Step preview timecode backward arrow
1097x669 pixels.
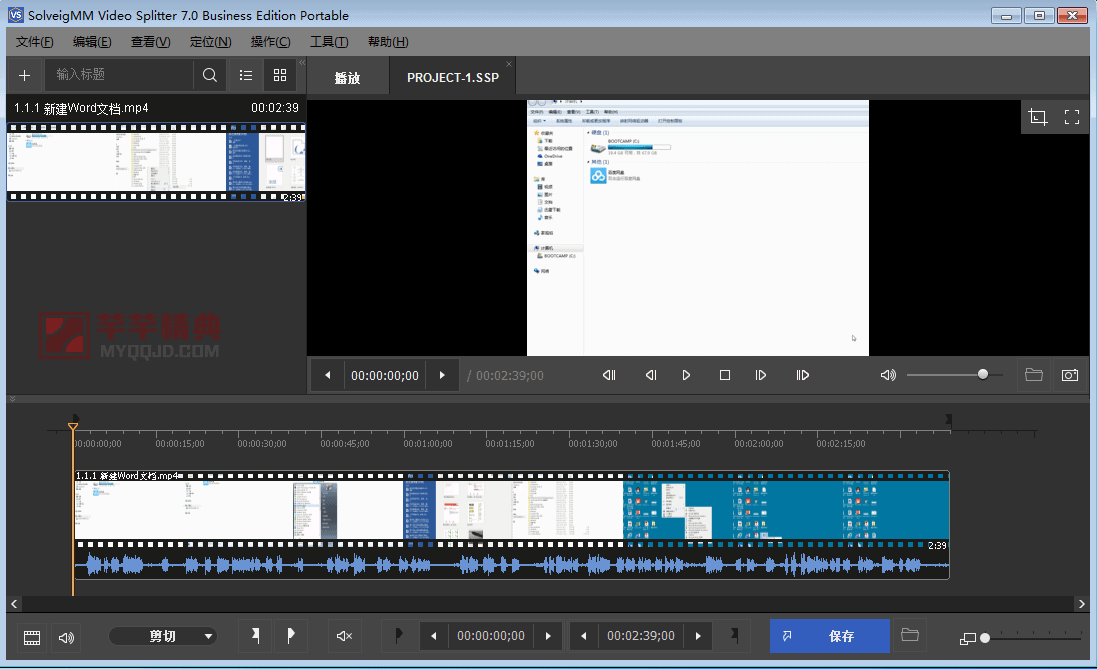coord(327,375)
